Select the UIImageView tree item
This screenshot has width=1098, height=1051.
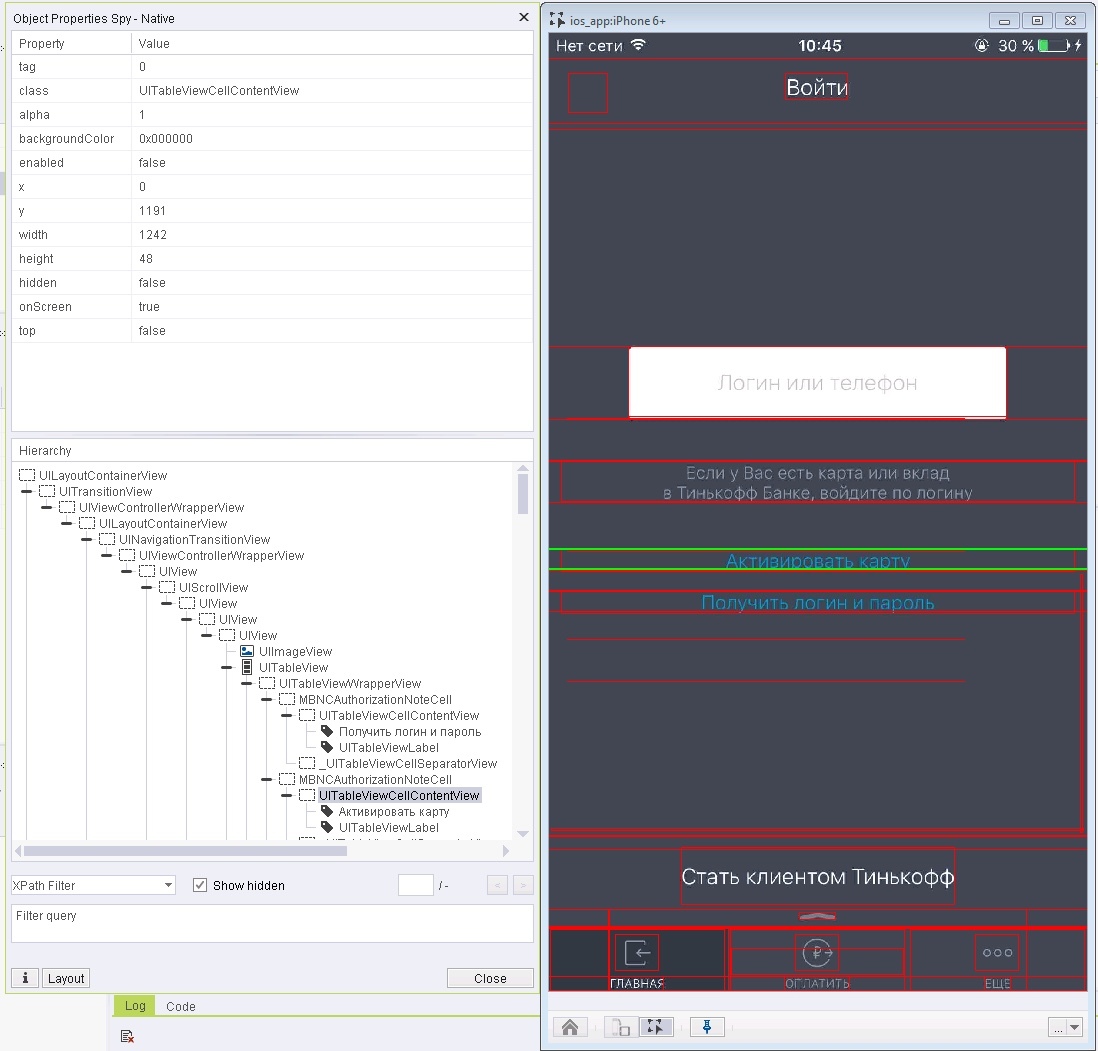pos(295,651)
